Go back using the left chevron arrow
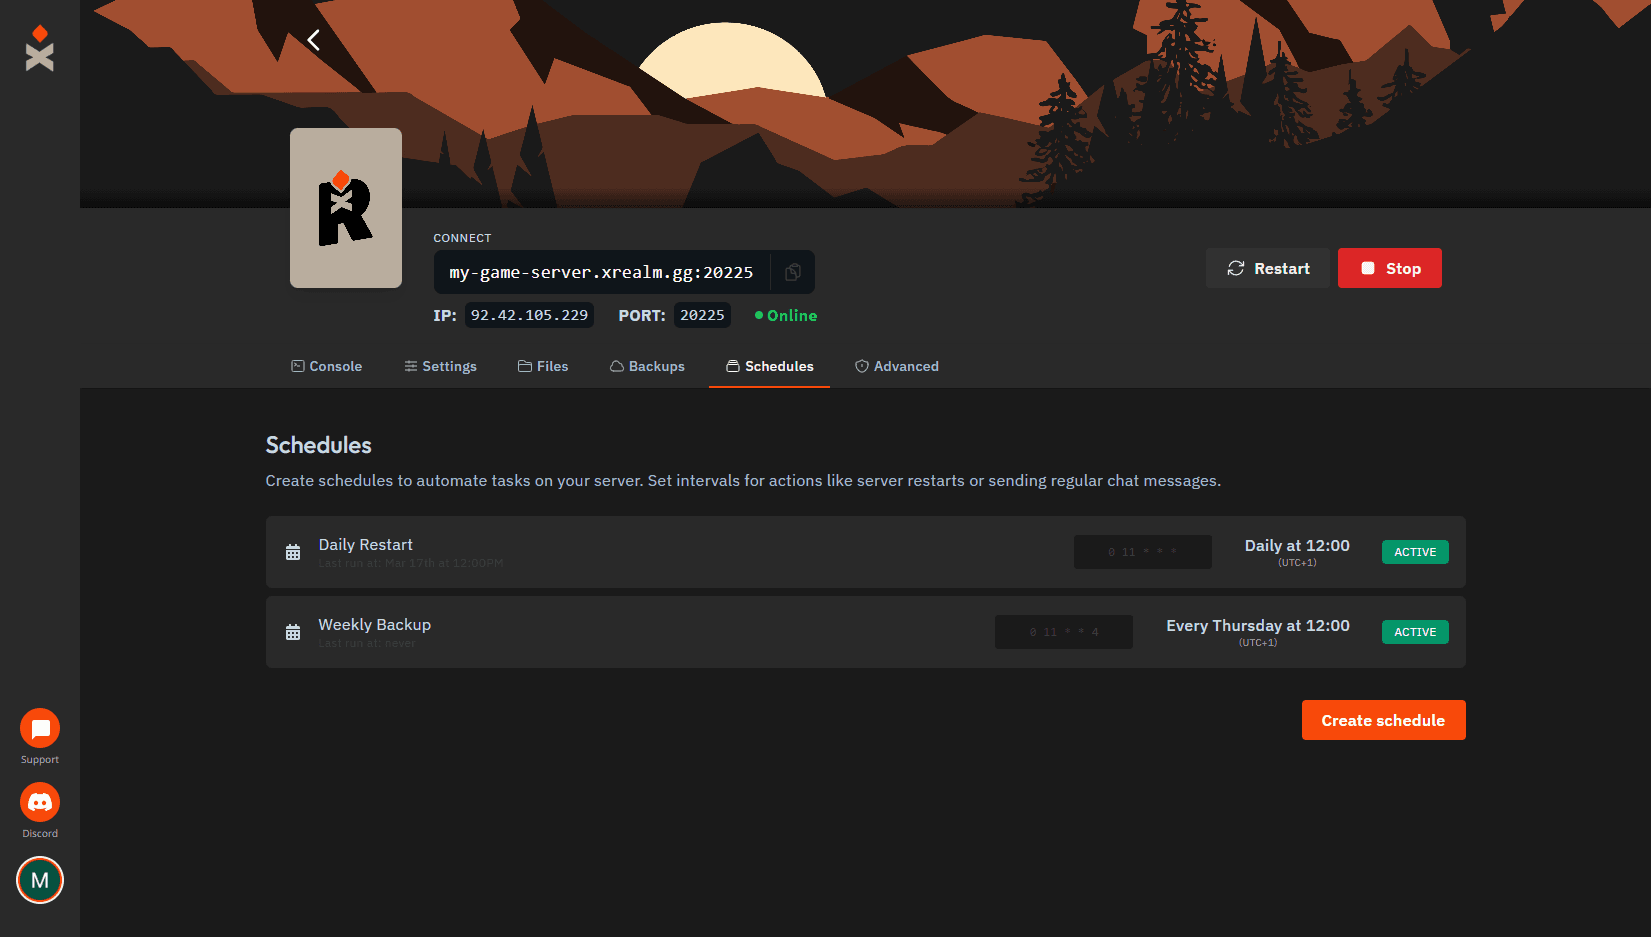Image resolution: width=1651 pixels, height=937 pixels. tap(313, 40)
